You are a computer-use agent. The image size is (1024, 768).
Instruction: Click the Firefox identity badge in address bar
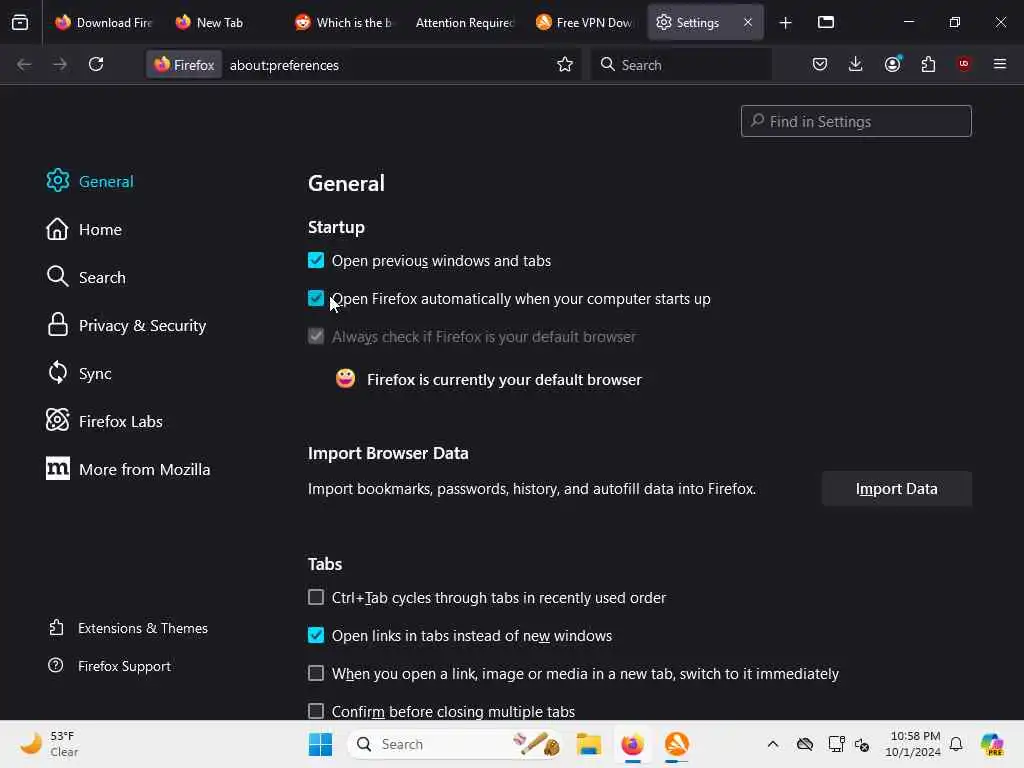point(184,65)
